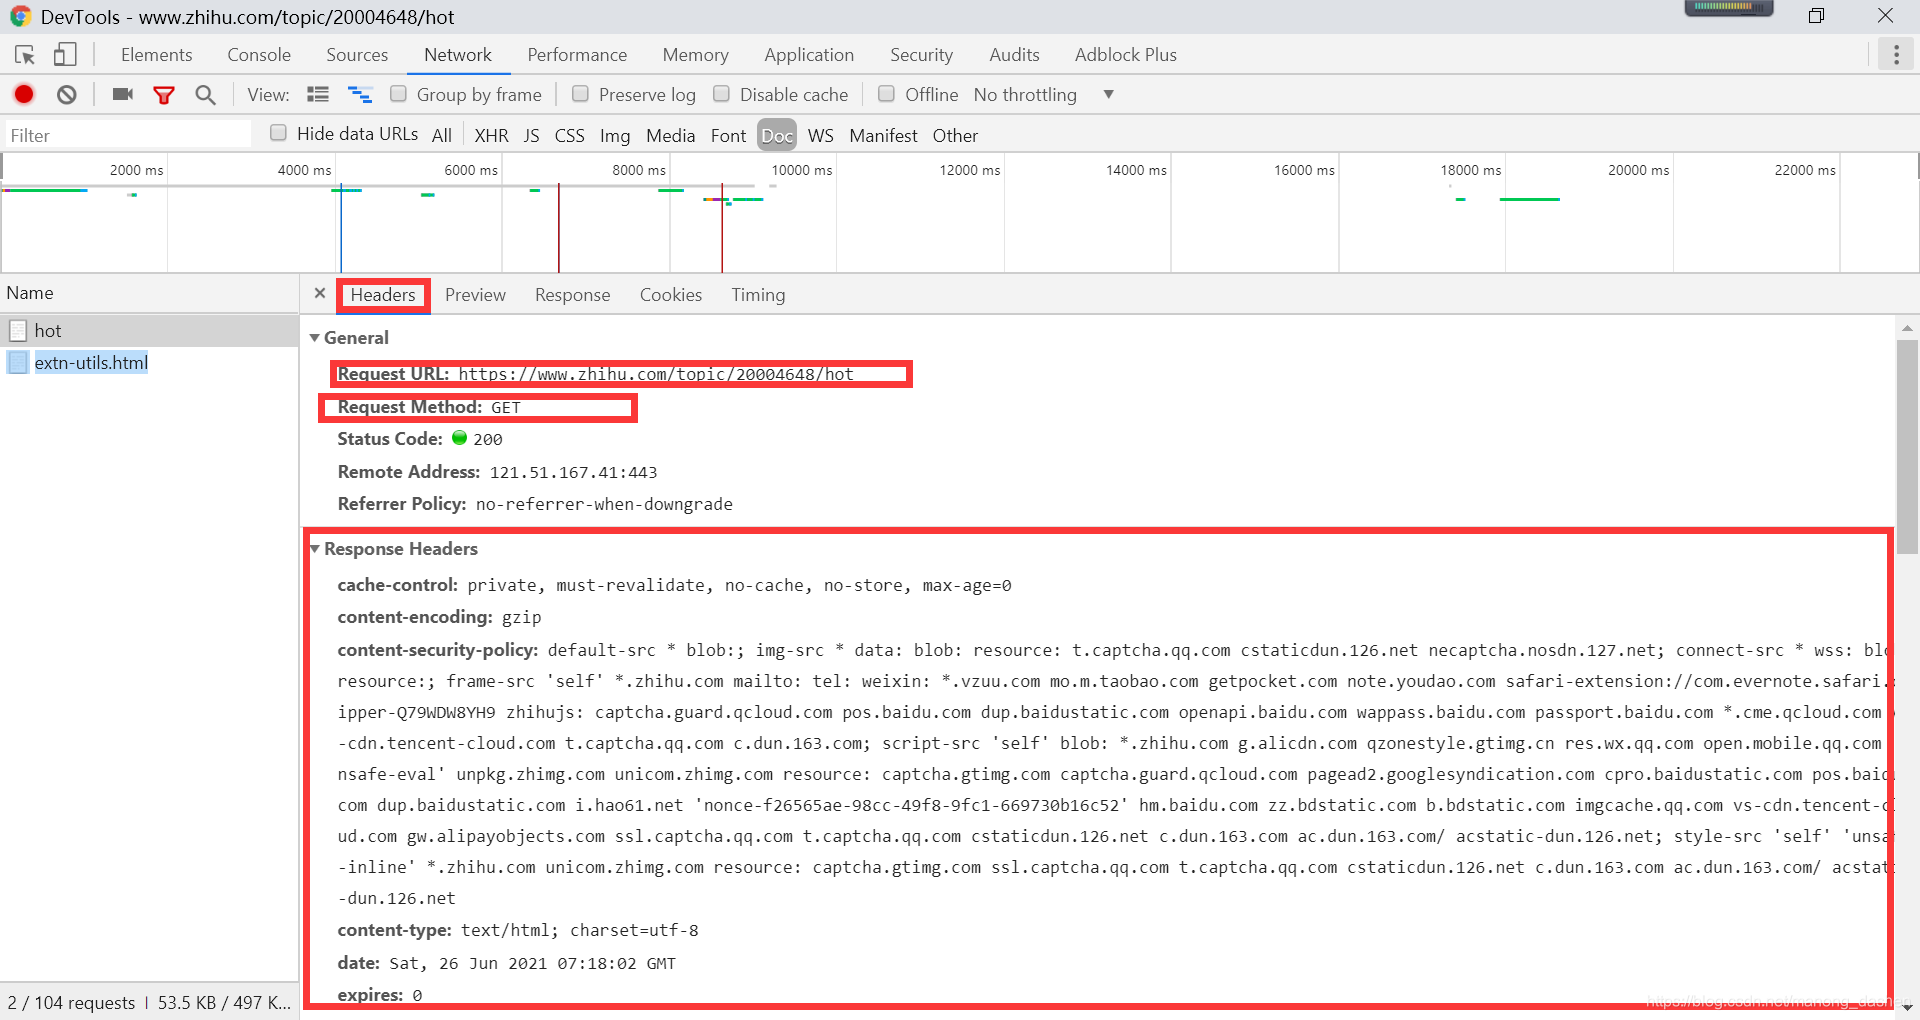Click the requests summary in status bar
This screenshot has height=1020, width=1920.
point(149,1002)
